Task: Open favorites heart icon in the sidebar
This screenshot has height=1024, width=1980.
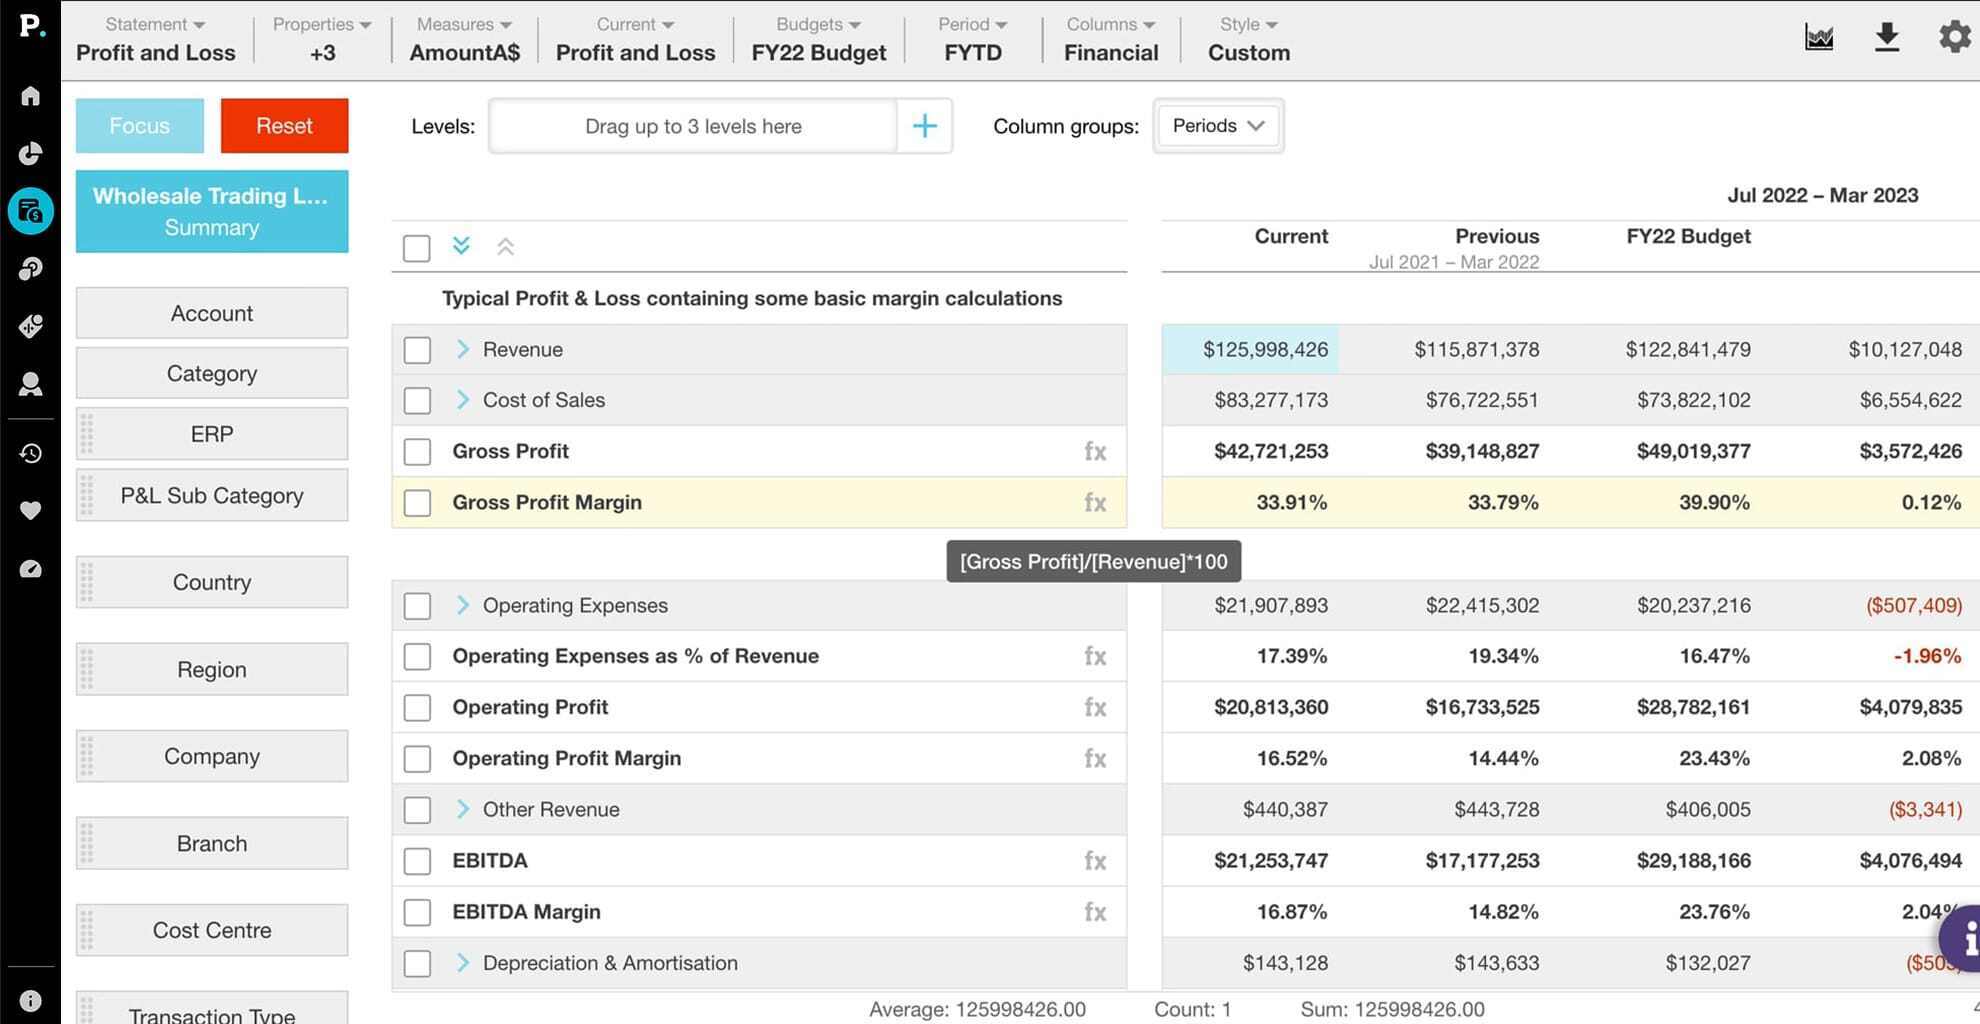Action: (31, 511)
